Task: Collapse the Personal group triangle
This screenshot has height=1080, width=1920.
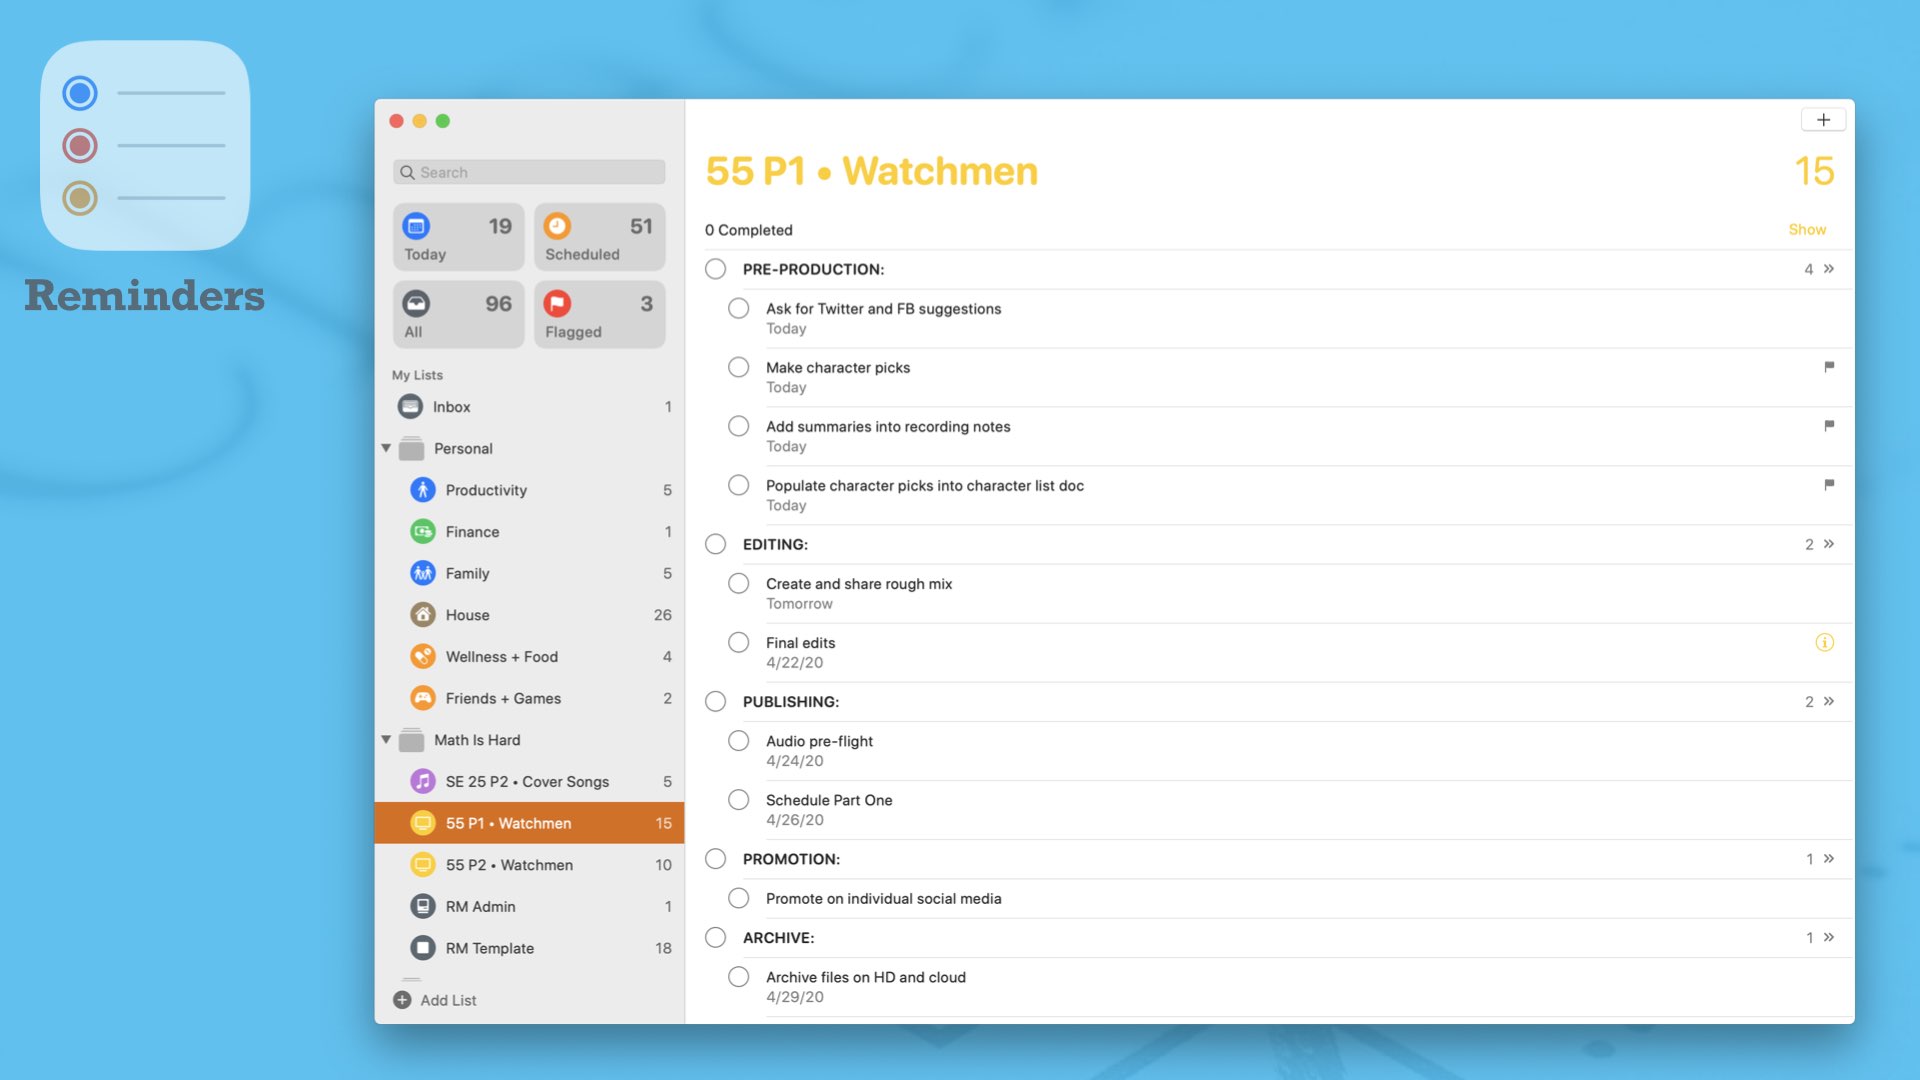Action: [x=386, y=448]
